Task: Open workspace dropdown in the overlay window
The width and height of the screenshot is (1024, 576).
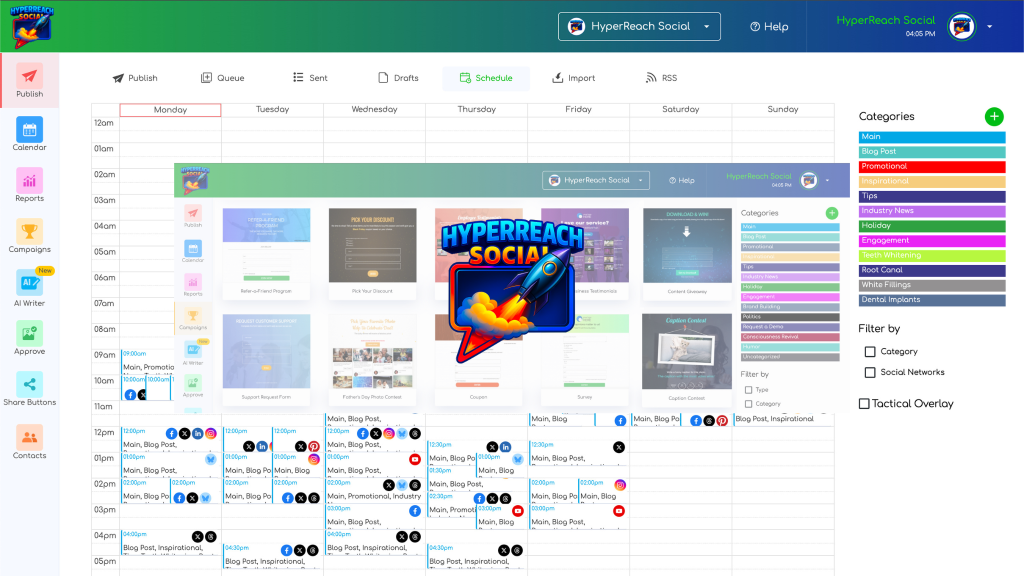Action: (x=596, y=180)
